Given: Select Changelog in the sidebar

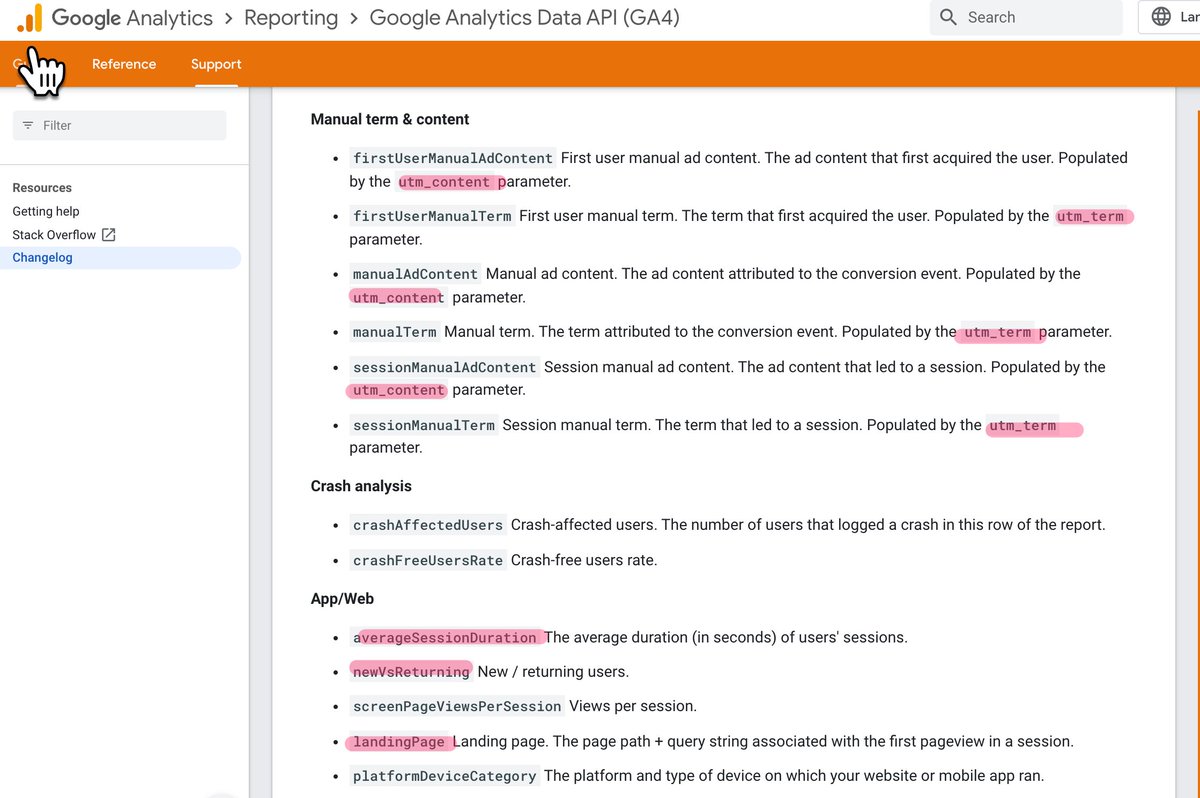Looking at the screenshot, I should [x=43, y=258].
